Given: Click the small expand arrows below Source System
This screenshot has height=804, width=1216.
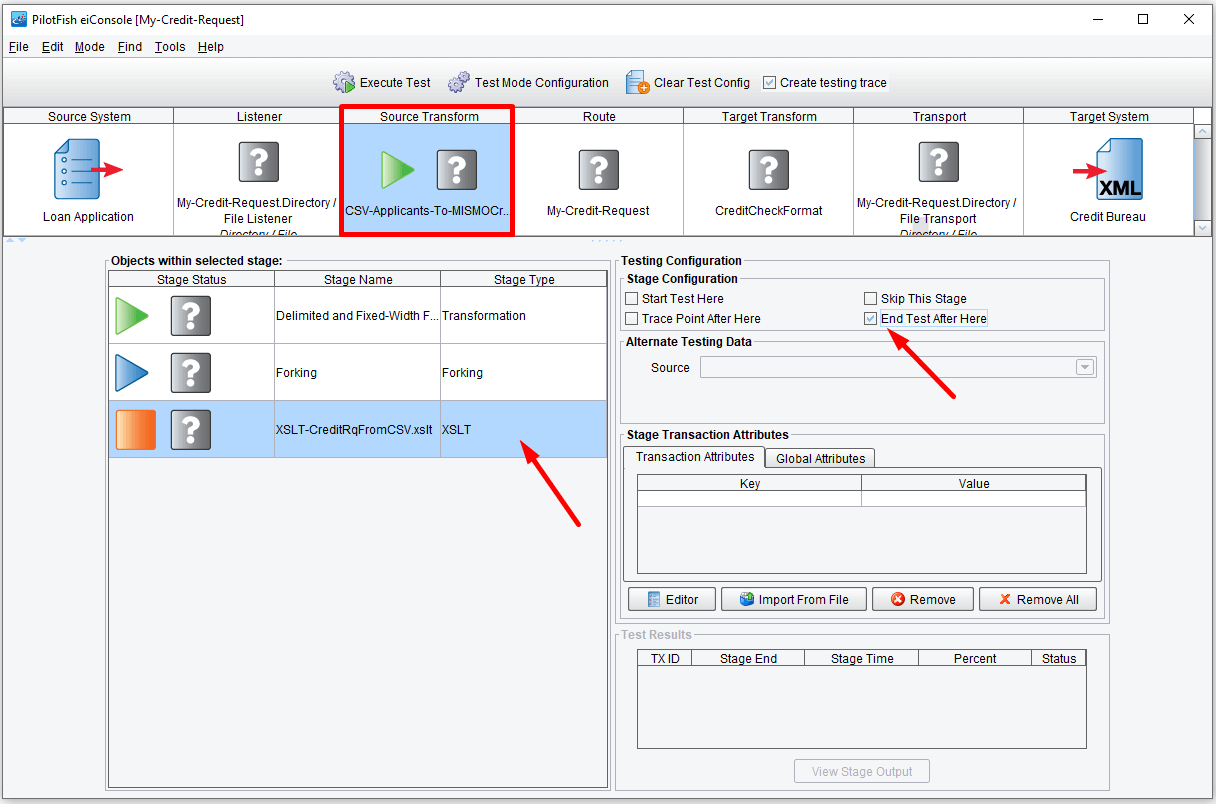Looking at the screenshot, I should (x=17, y=241).
